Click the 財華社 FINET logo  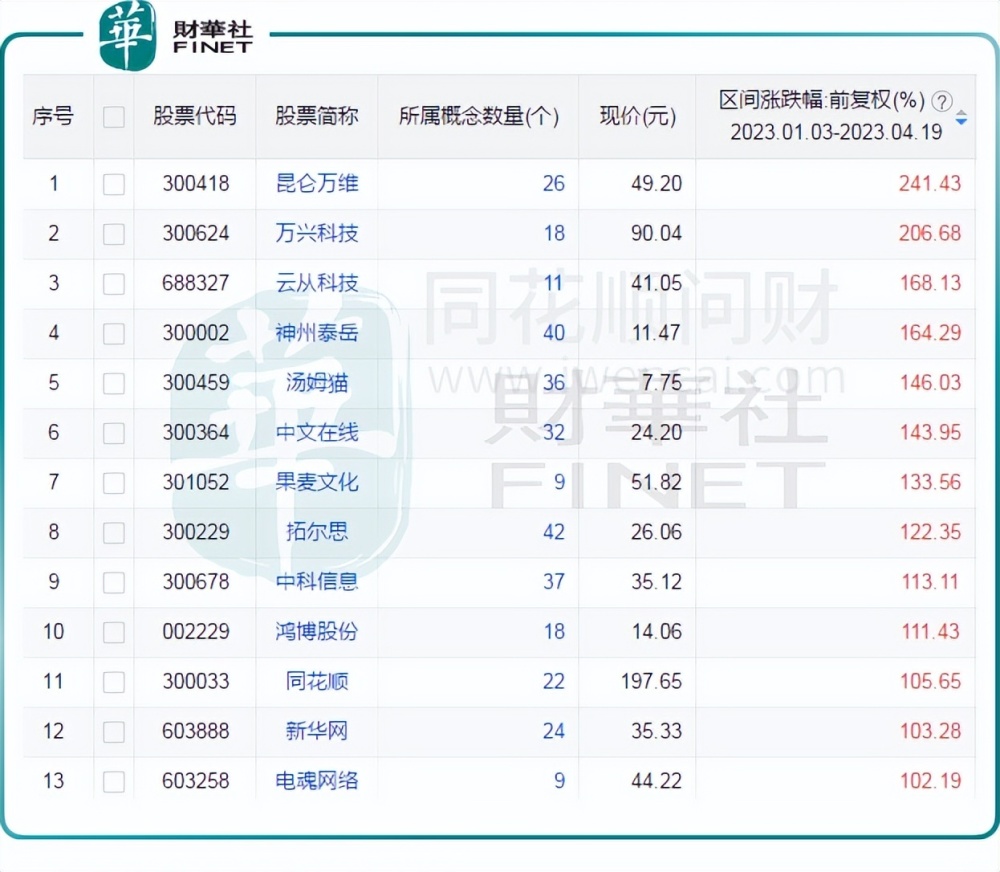(x=177, y=36)
